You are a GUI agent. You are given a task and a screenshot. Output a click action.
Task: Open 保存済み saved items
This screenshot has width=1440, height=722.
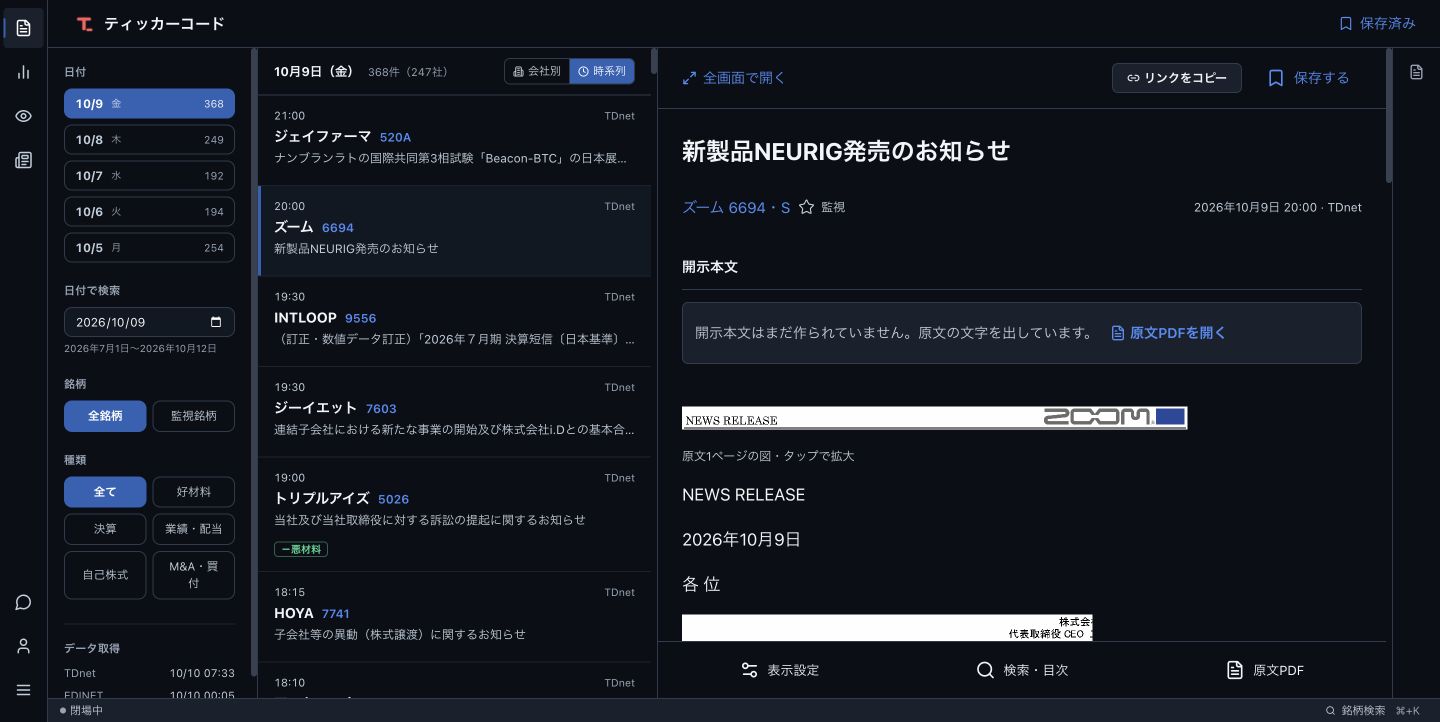point(1377,23)
